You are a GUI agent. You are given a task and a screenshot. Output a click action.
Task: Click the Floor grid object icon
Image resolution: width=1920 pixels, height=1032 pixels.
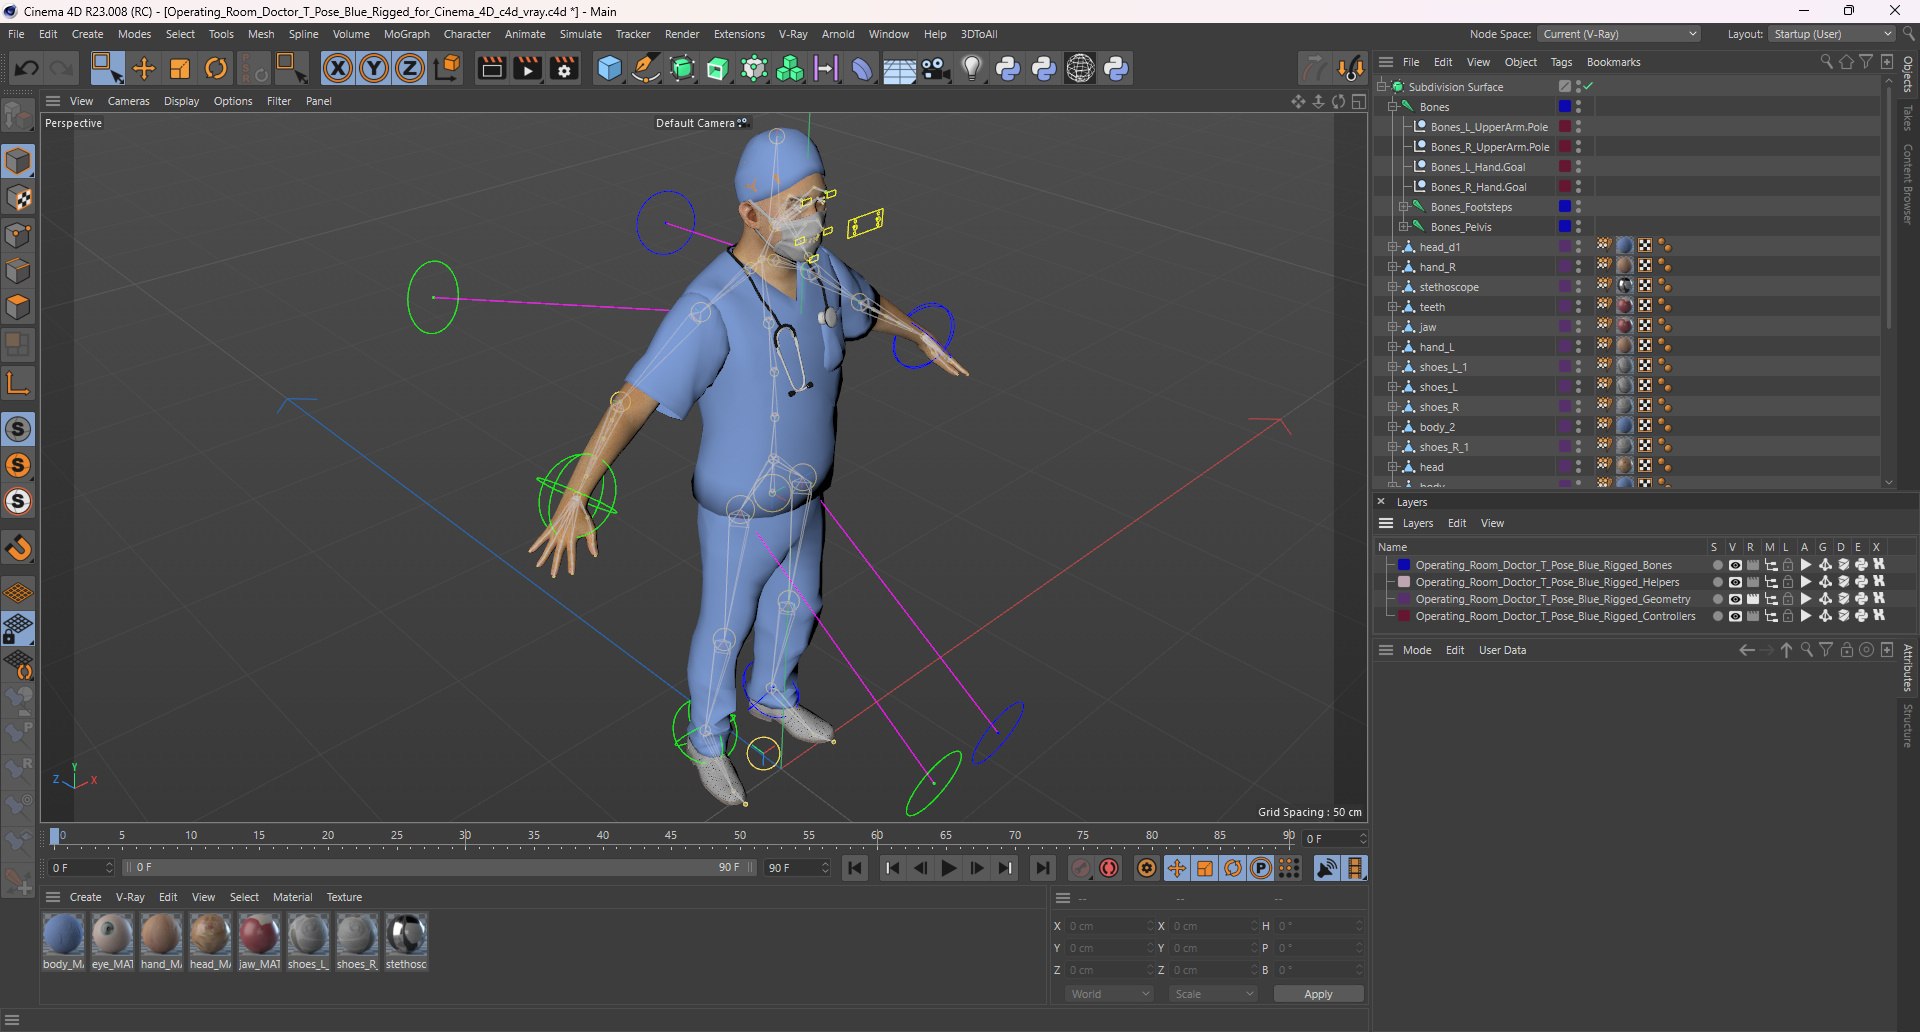click(x=899, y=68)
